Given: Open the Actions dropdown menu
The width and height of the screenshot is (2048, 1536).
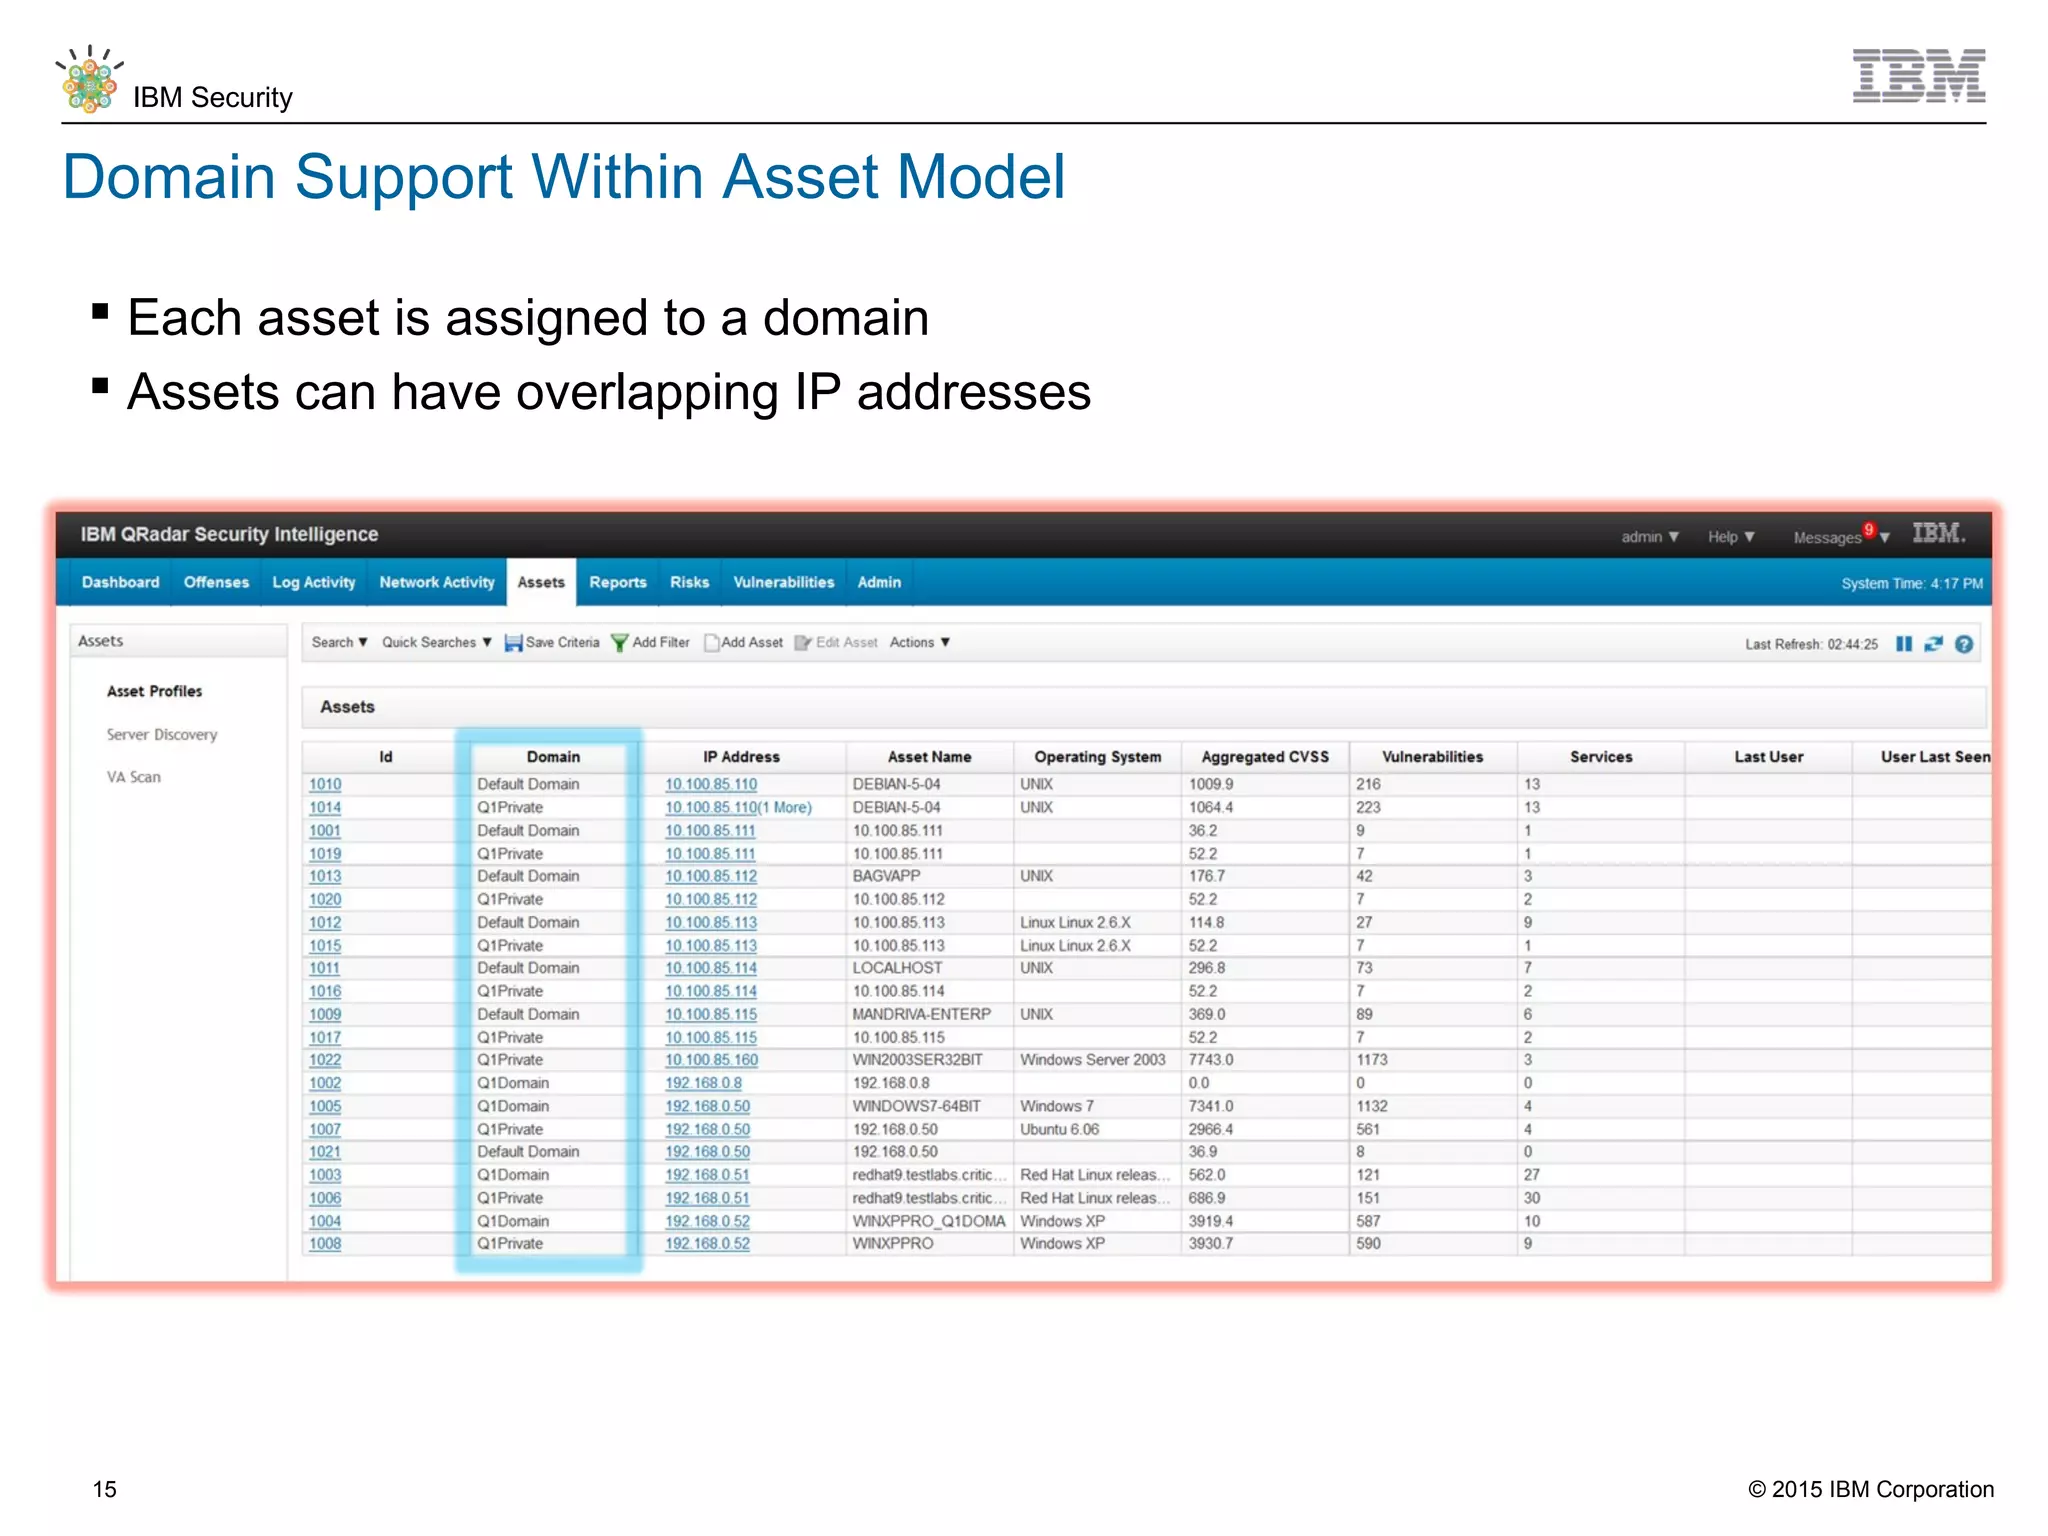Looking at the screenshot, I should (x=920, y=642).
